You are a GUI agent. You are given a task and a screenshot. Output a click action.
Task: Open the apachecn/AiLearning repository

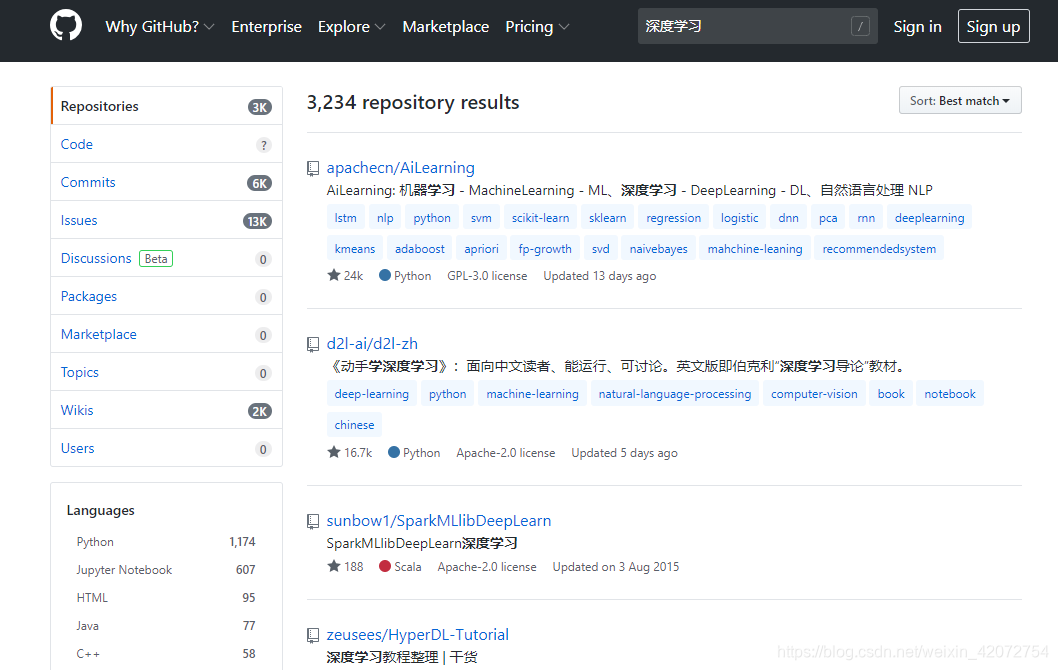[x=400, y=167]
